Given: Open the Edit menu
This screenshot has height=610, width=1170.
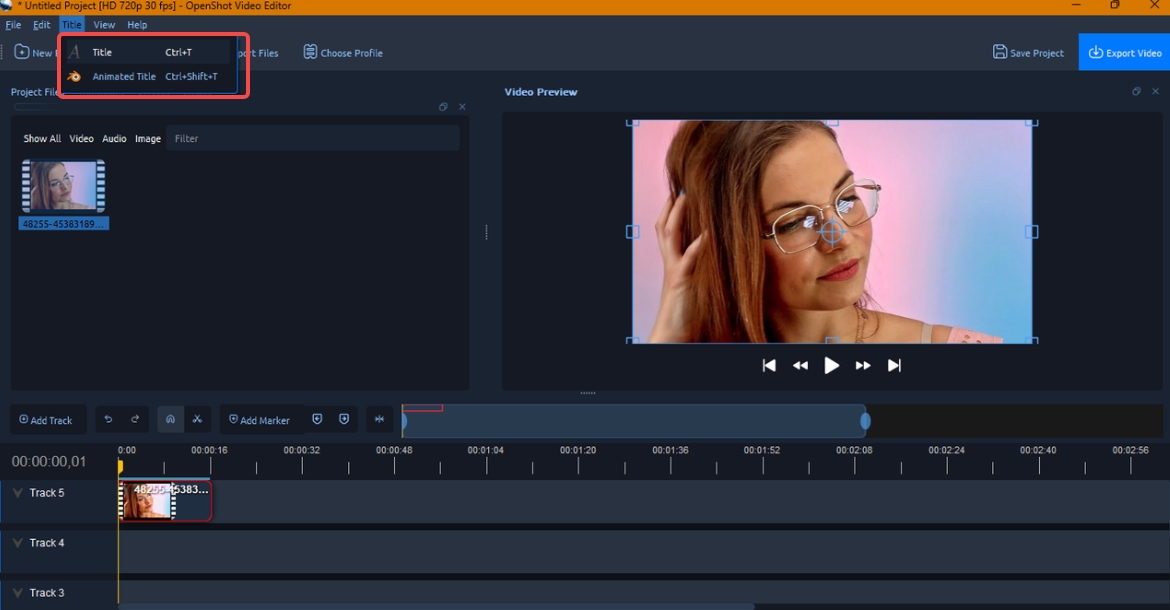Looking at the screenshot, I should (x=42, y=25).
